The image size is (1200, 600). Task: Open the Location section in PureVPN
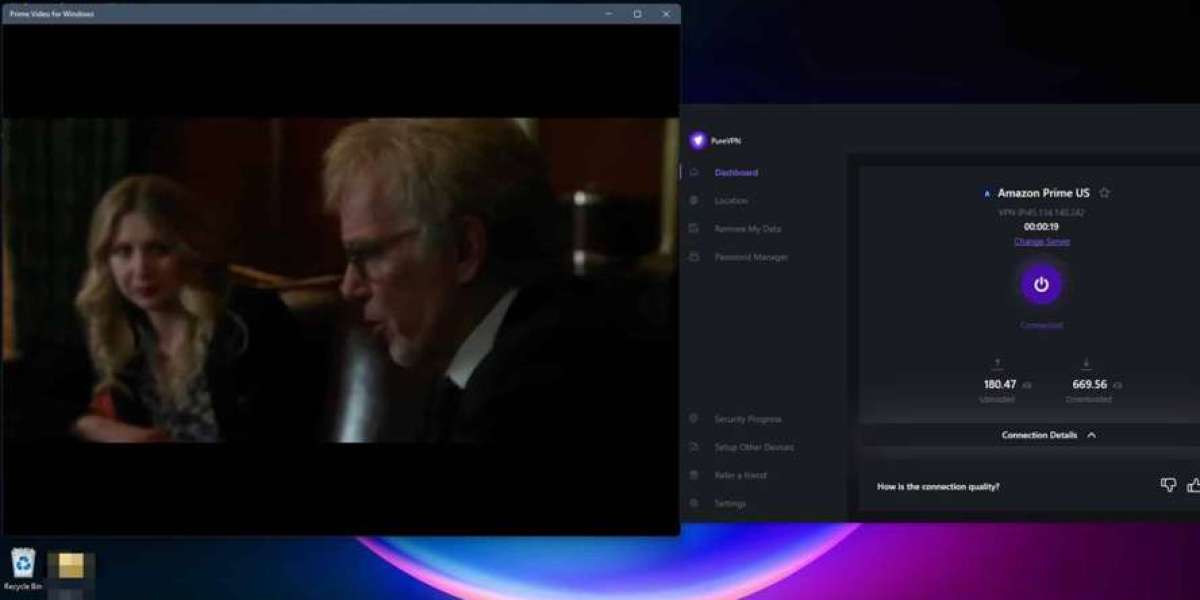tap(731, 201)
